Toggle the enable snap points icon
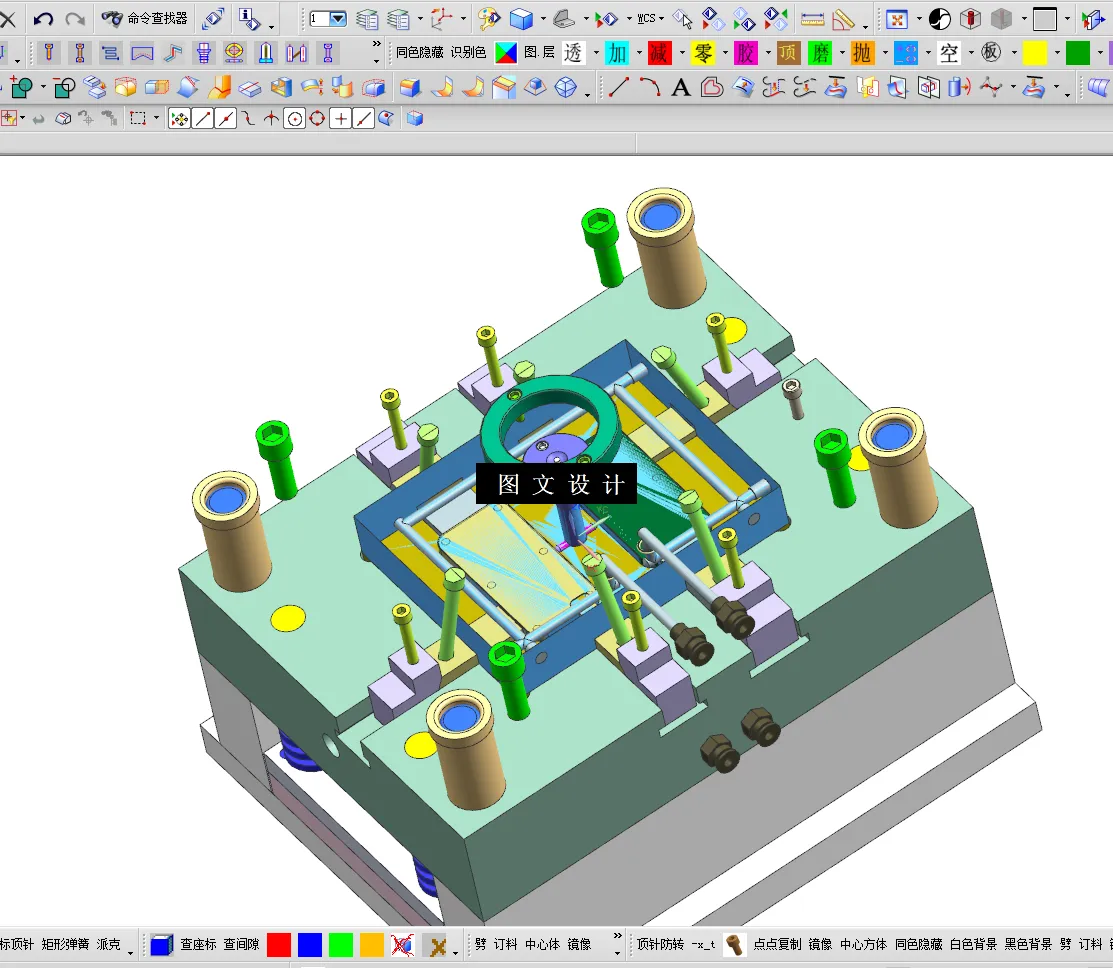This screenshot has width=1113, height=968. pyautogui.click(x=180, y=119)
